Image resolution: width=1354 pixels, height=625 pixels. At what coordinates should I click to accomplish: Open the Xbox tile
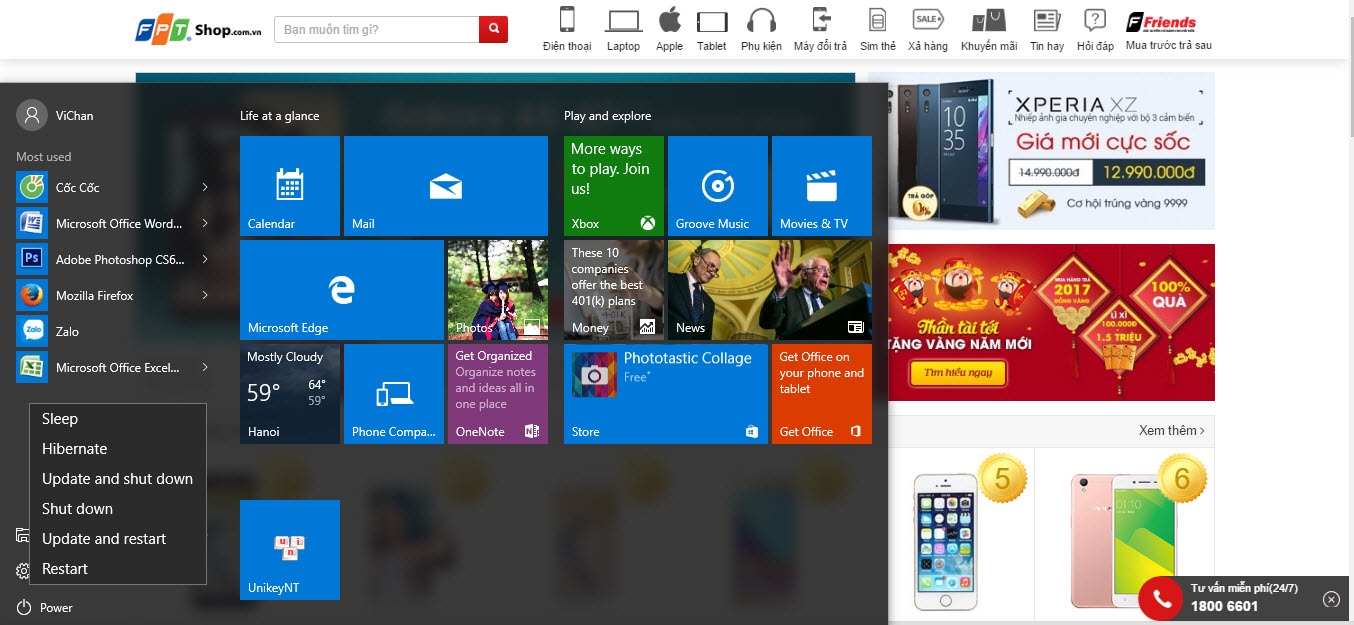click(x=614, y=186)
